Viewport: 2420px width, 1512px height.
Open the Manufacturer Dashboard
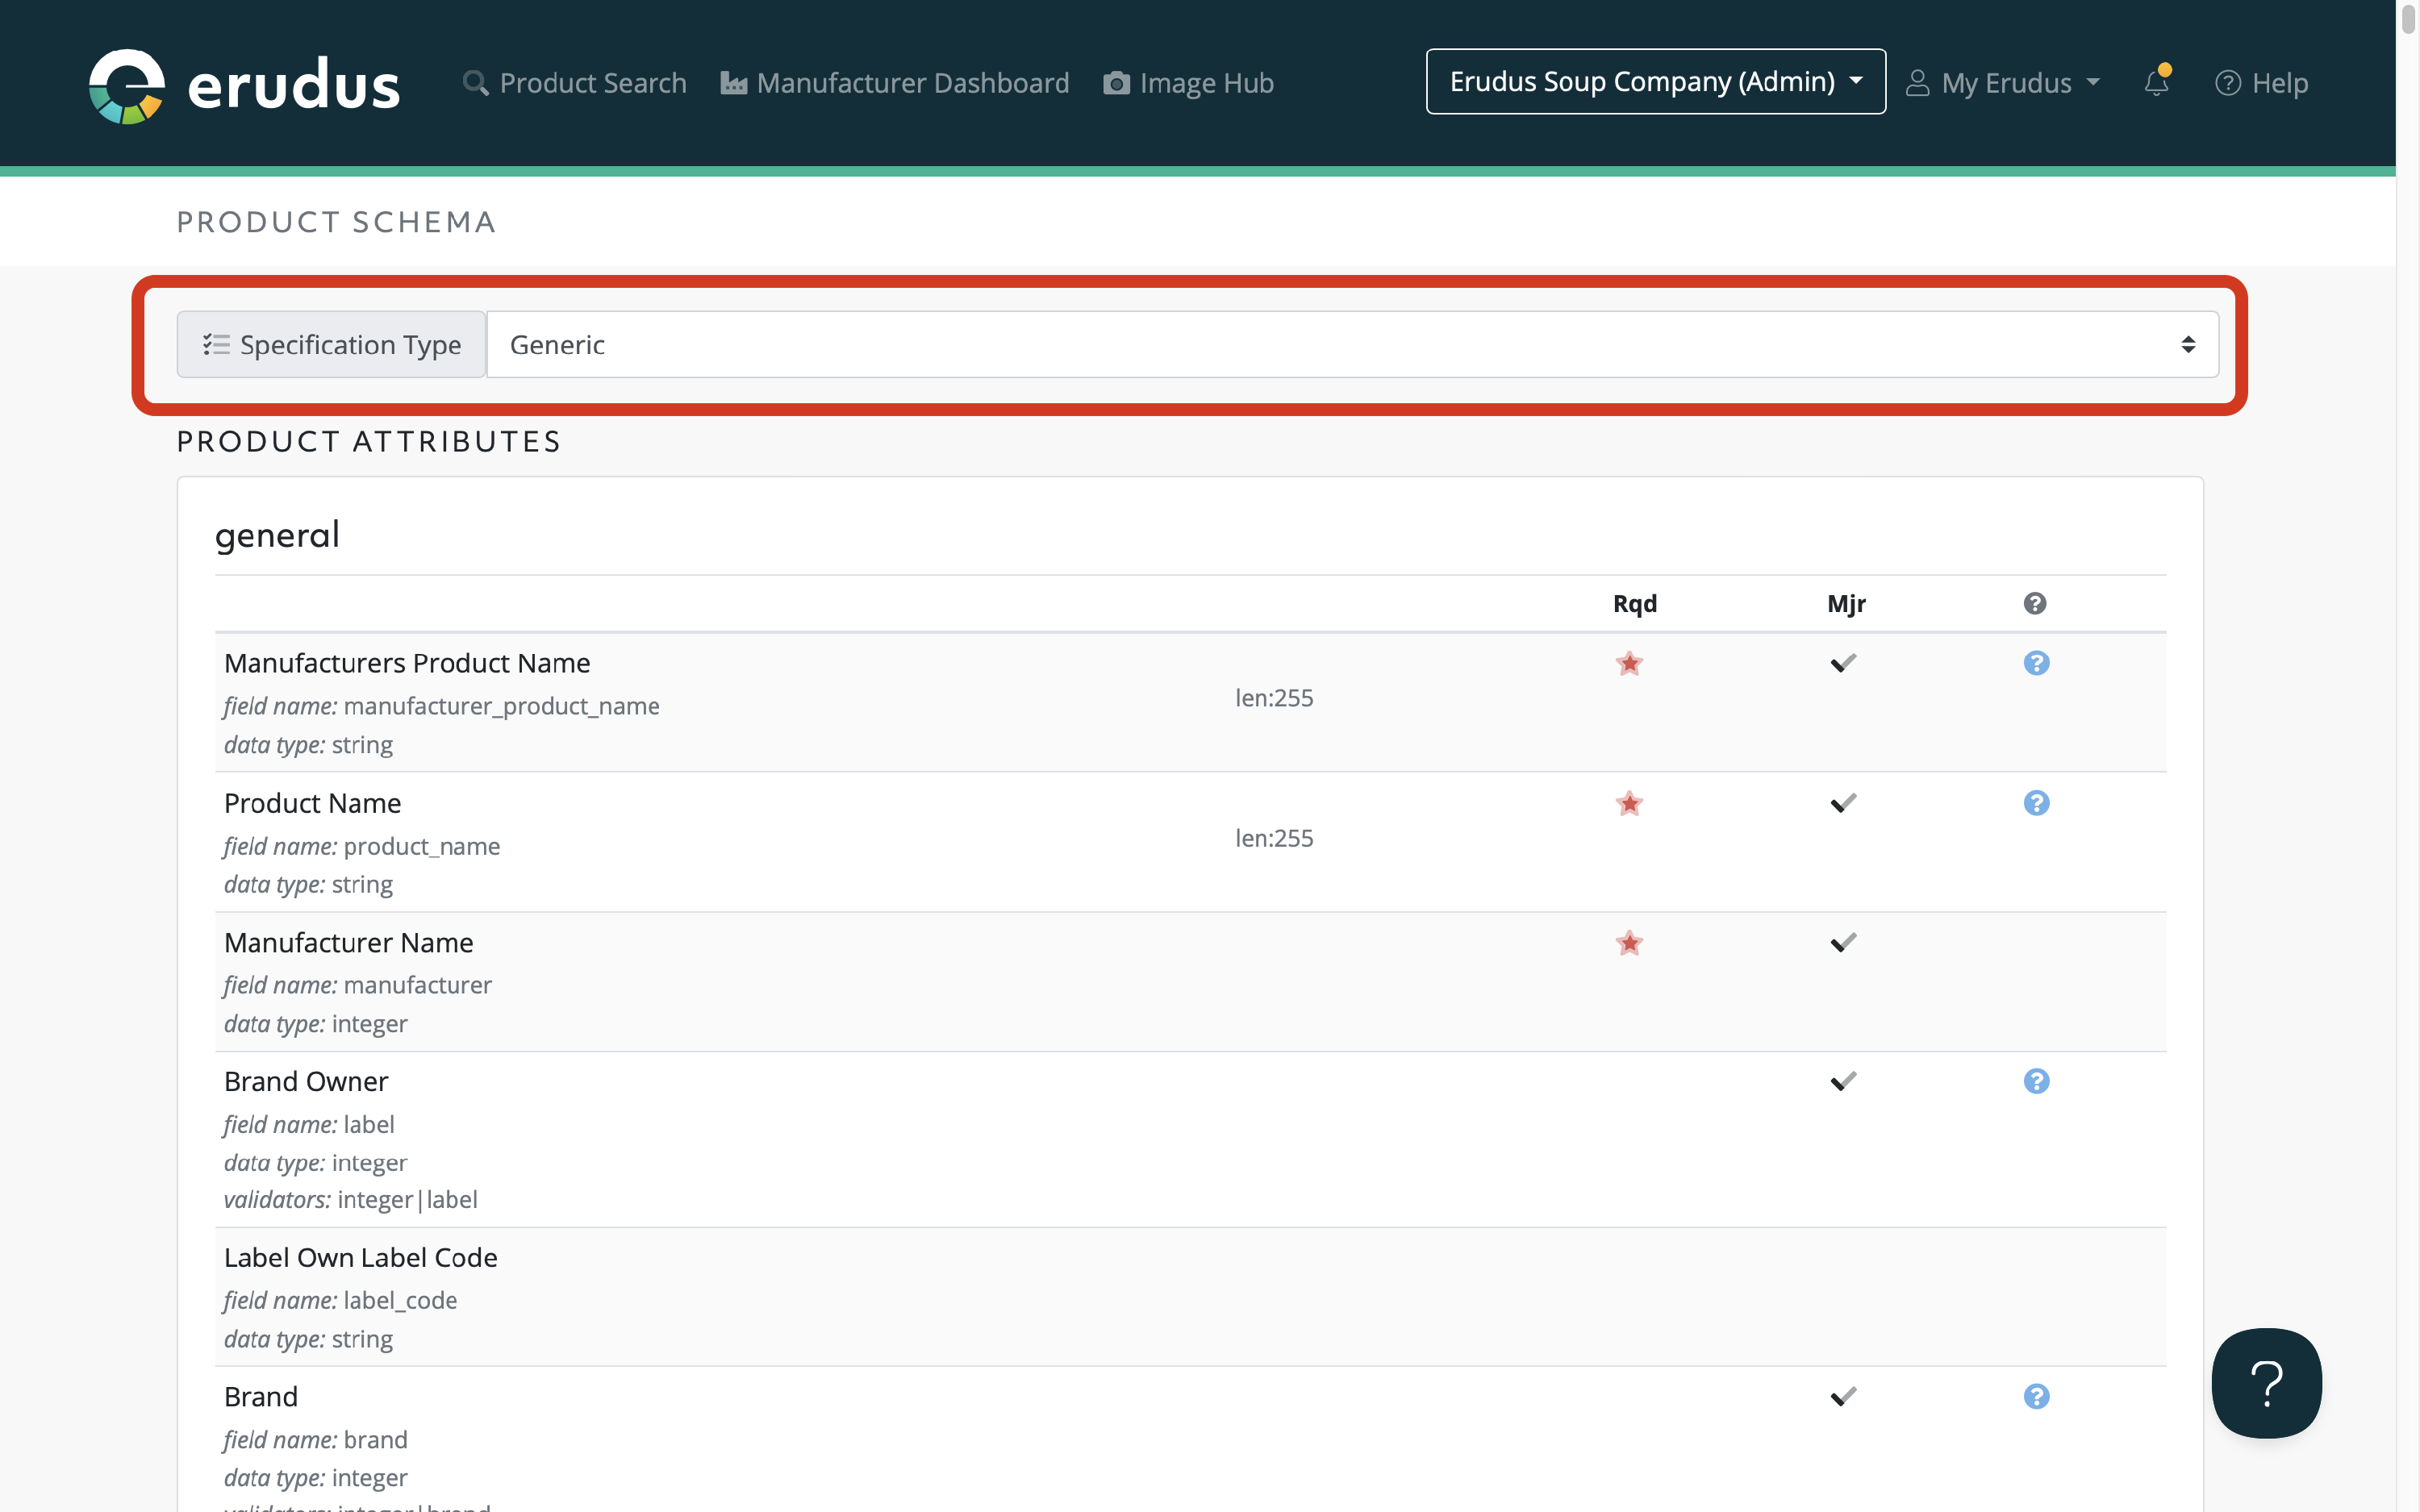click(894, 83)
